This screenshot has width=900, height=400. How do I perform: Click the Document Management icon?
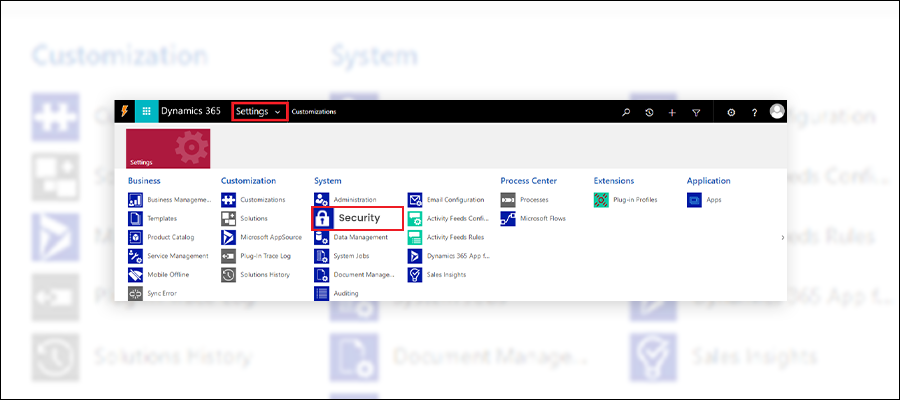[x=321, y=275]
